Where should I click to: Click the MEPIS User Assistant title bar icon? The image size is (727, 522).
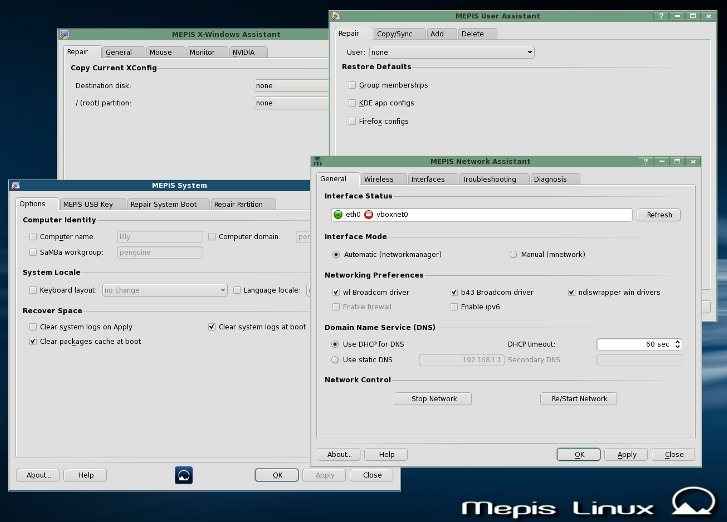(336, 16)
